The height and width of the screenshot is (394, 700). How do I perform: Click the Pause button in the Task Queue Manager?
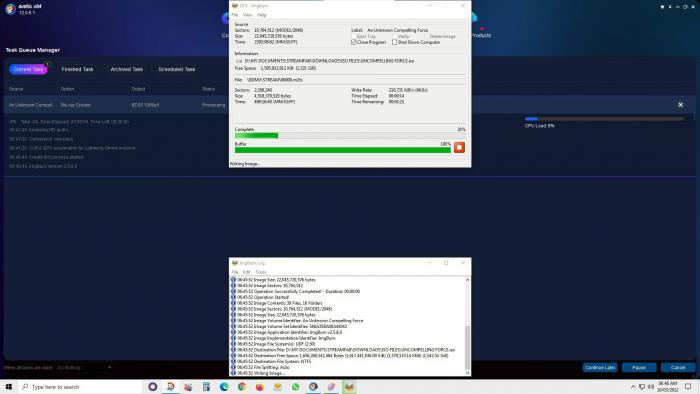point(639,367)
